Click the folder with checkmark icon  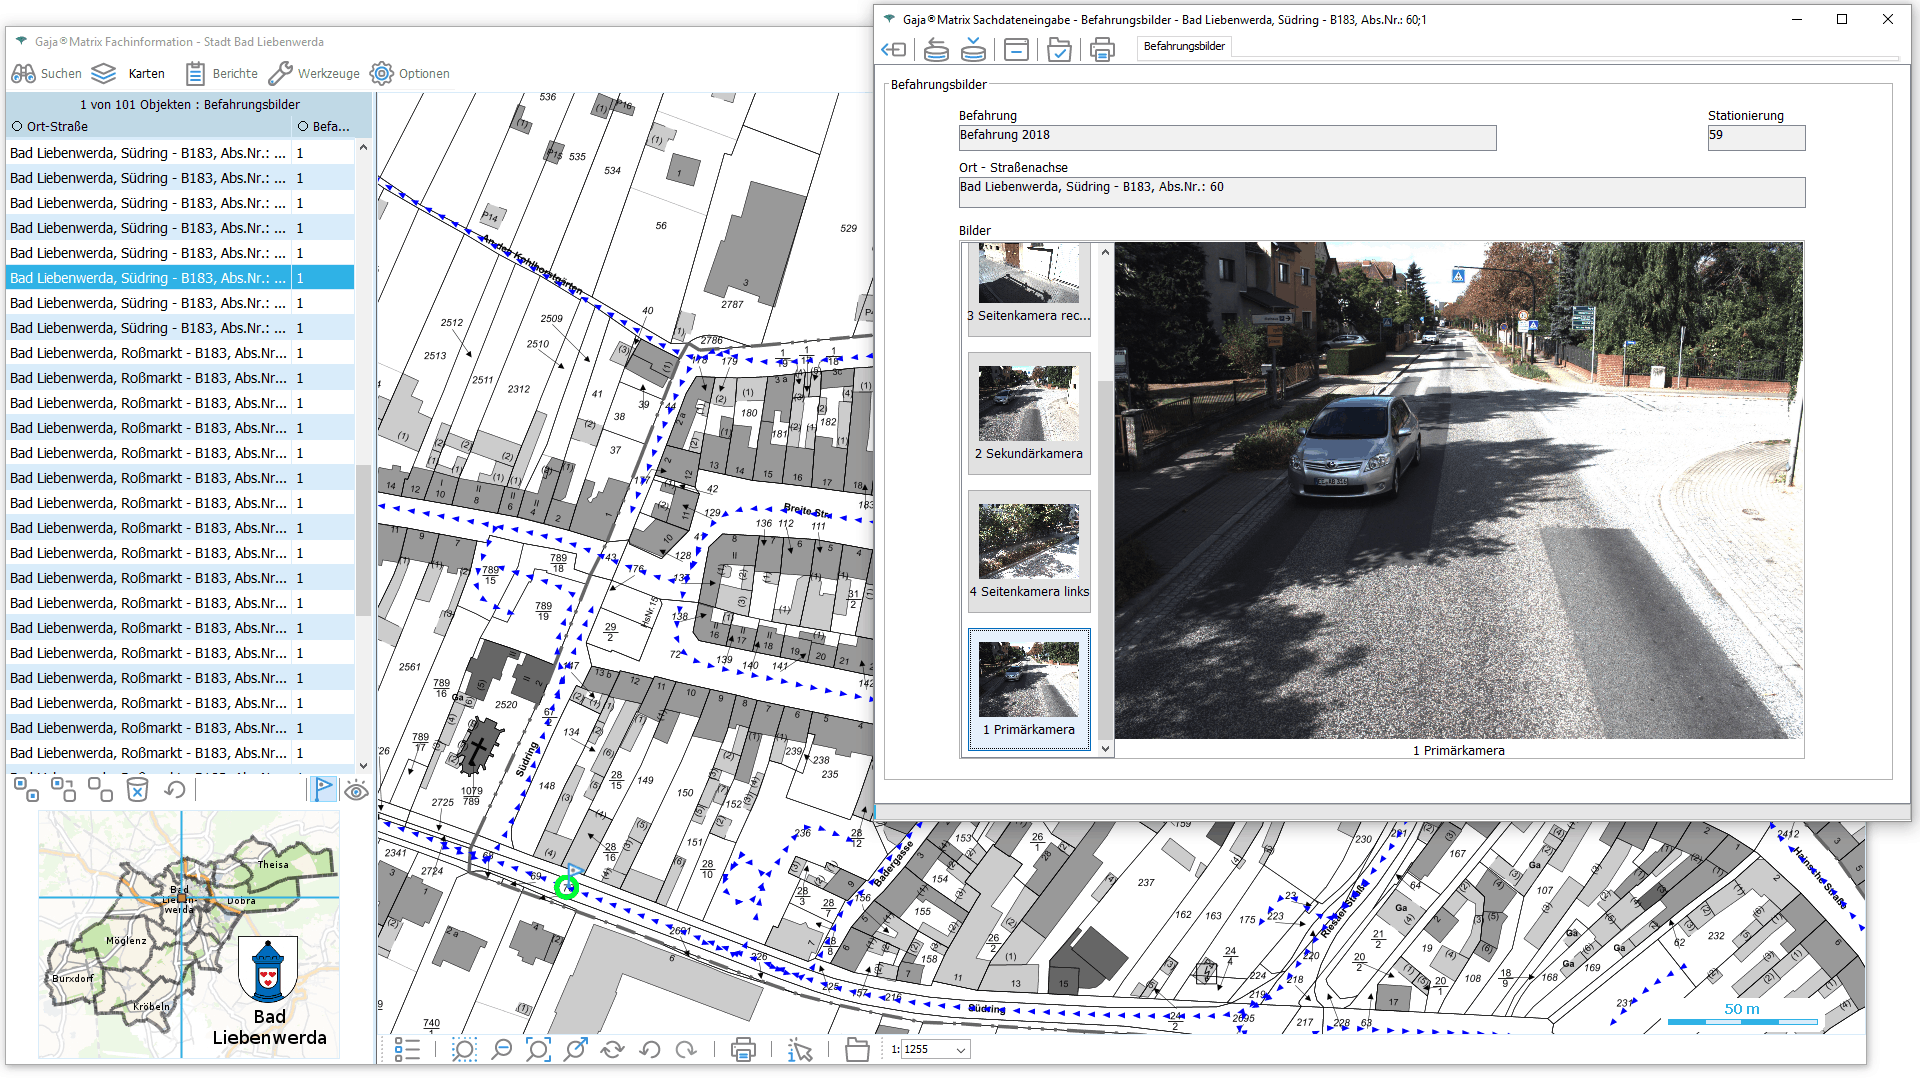1059,49
